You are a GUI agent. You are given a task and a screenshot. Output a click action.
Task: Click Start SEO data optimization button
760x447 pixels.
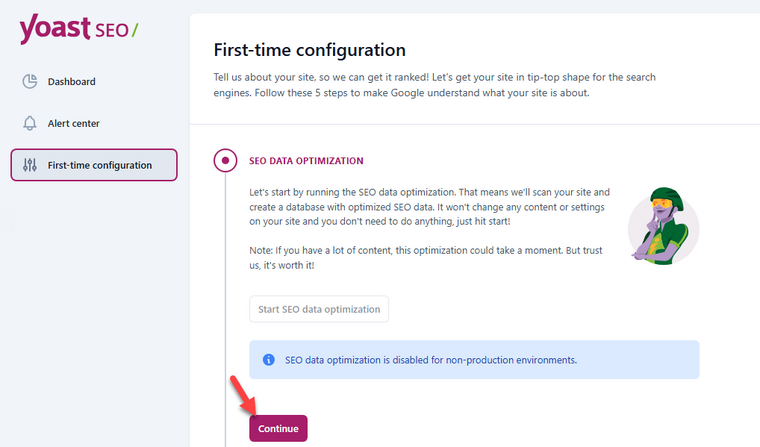coord(319,309)
